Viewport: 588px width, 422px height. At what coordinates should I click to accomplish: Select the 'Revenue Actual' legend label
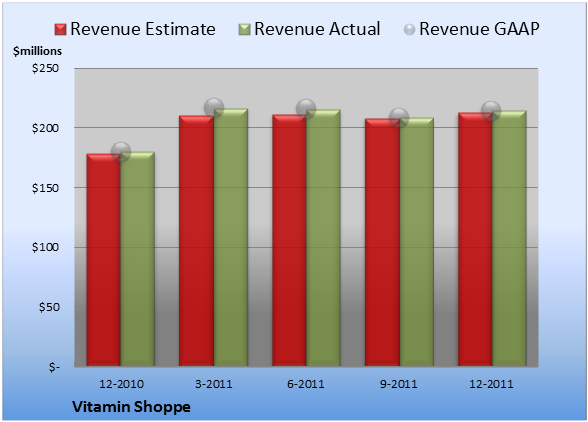click(317, 29)
